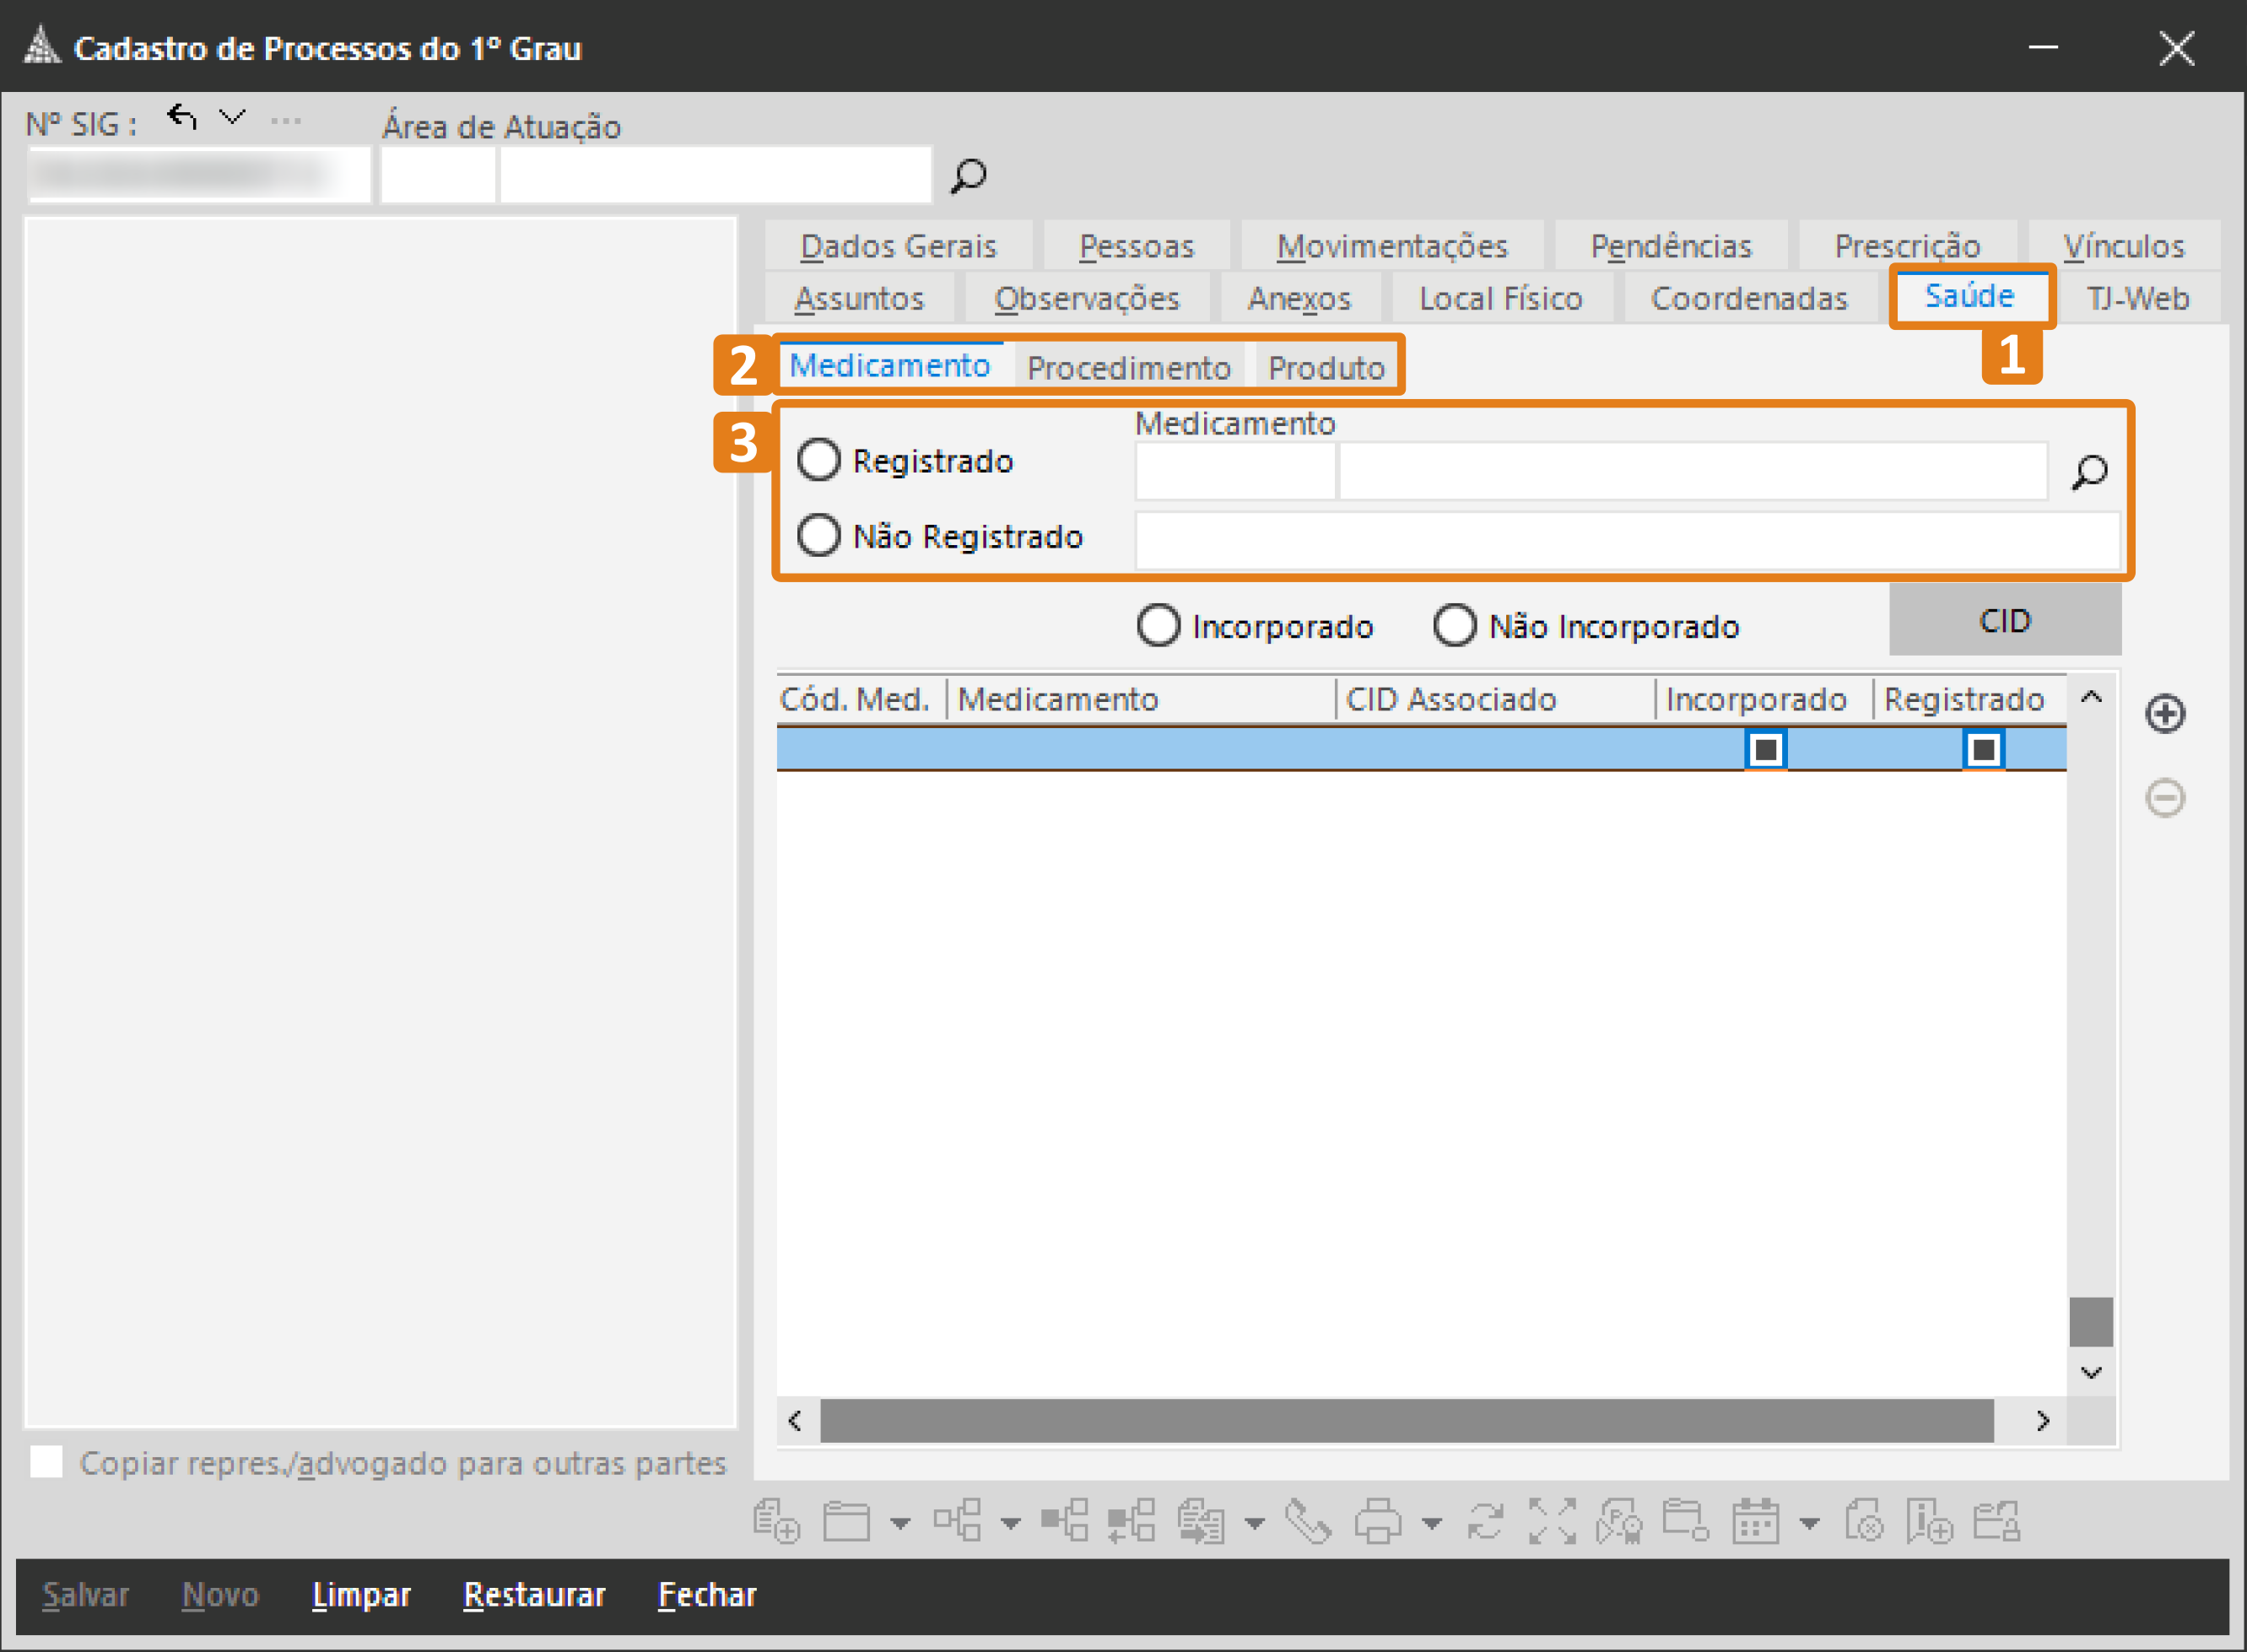This screenshot has height=1652, width=2247.
Task: Click the add medication plus icon
Action: (x=2165, y=713)
